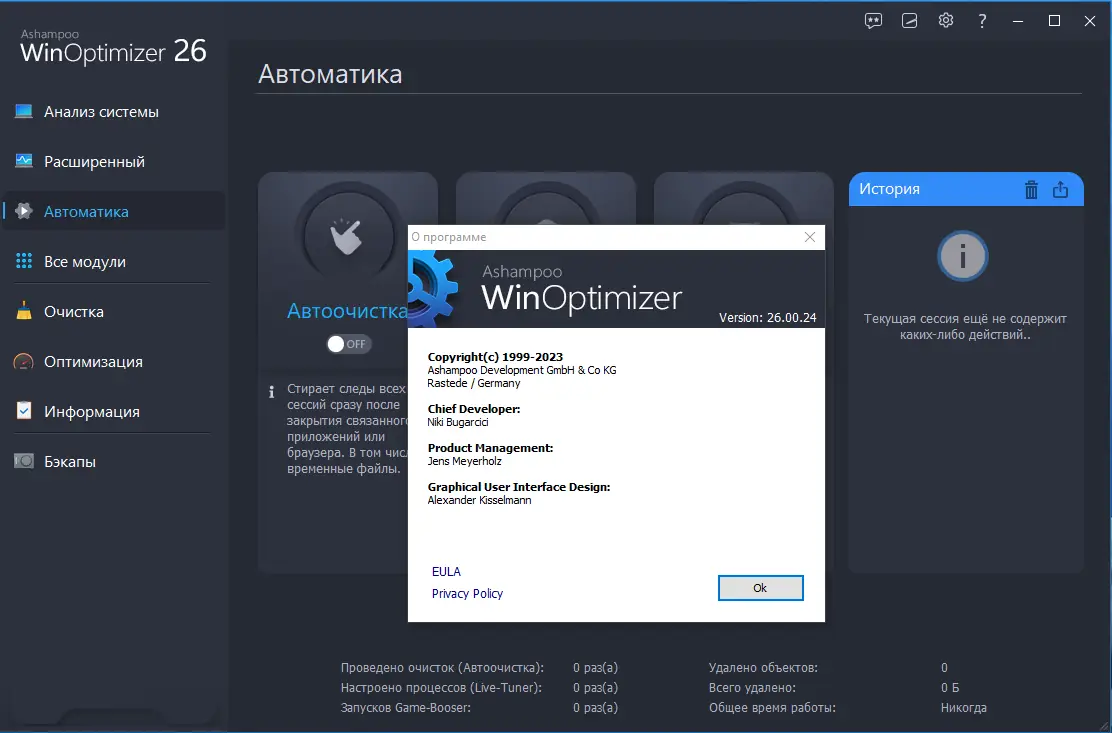Image resolution: width=1112 pixels, height=733 pixels.
Task: Click the Никогда value
Action: tap(964, 707)
